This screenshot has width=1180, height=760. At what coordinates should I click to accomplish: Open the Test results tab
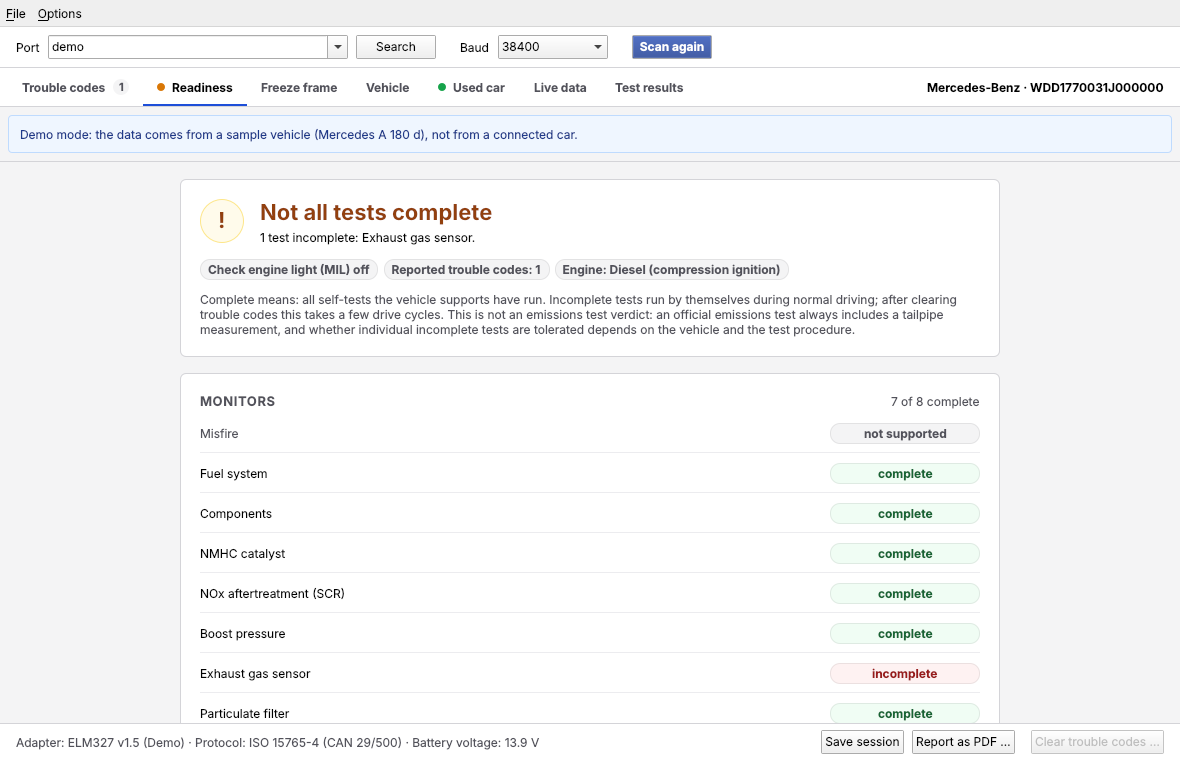649,87
